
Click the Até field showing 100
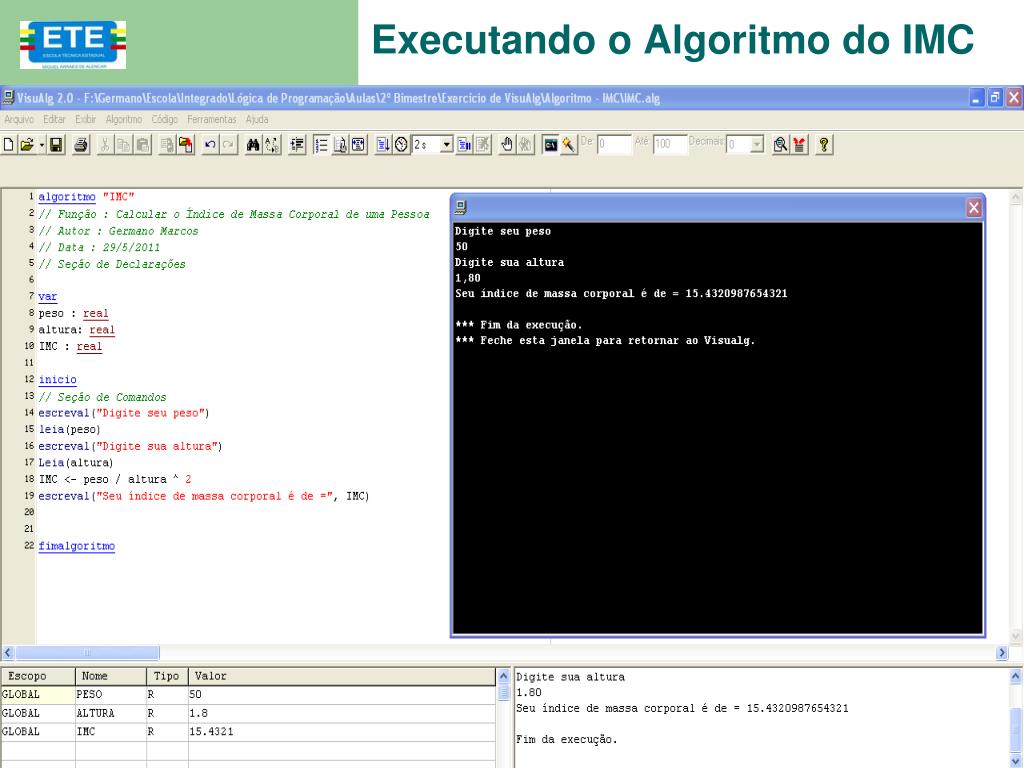coord(669,144)
